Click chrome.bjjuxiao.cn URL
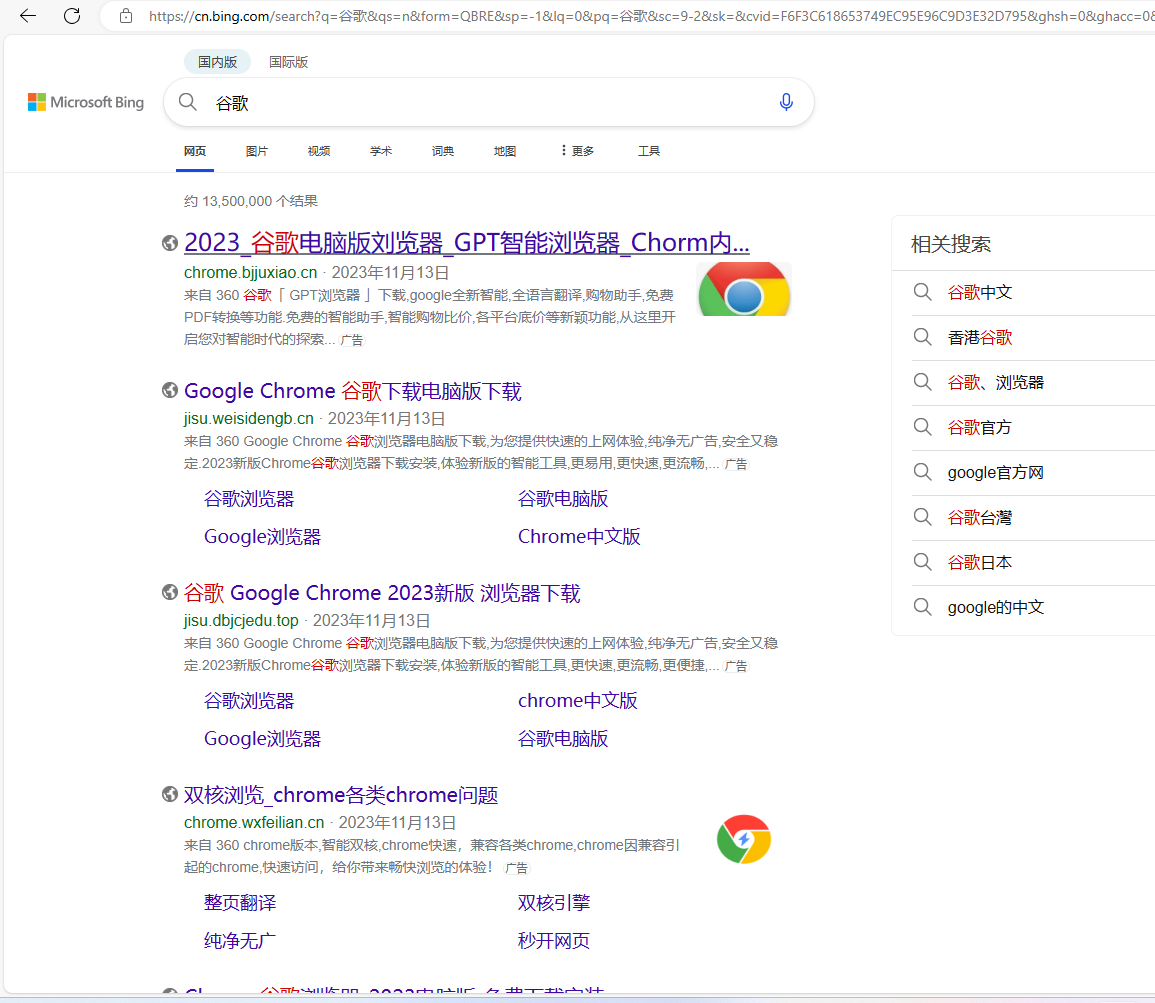The image size is (1155, 1003). 250,272
